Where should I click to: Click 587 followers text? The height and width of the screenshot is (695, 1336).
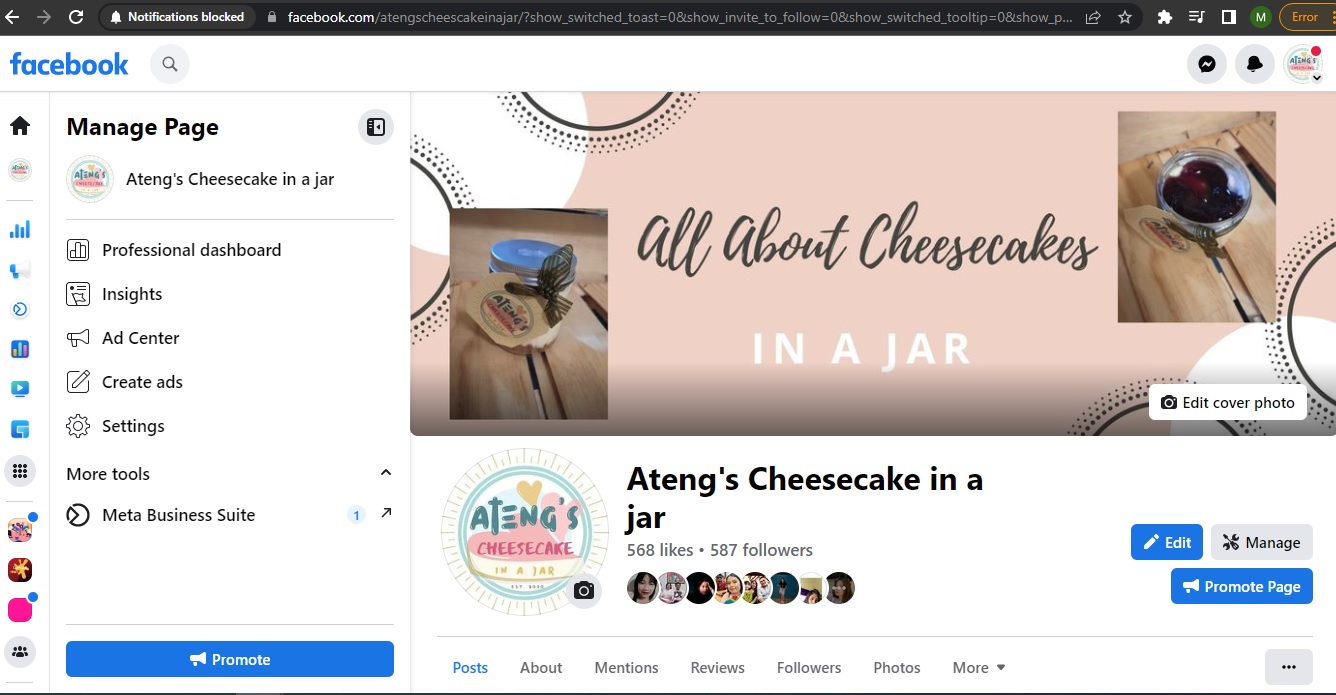click(761, 550)
